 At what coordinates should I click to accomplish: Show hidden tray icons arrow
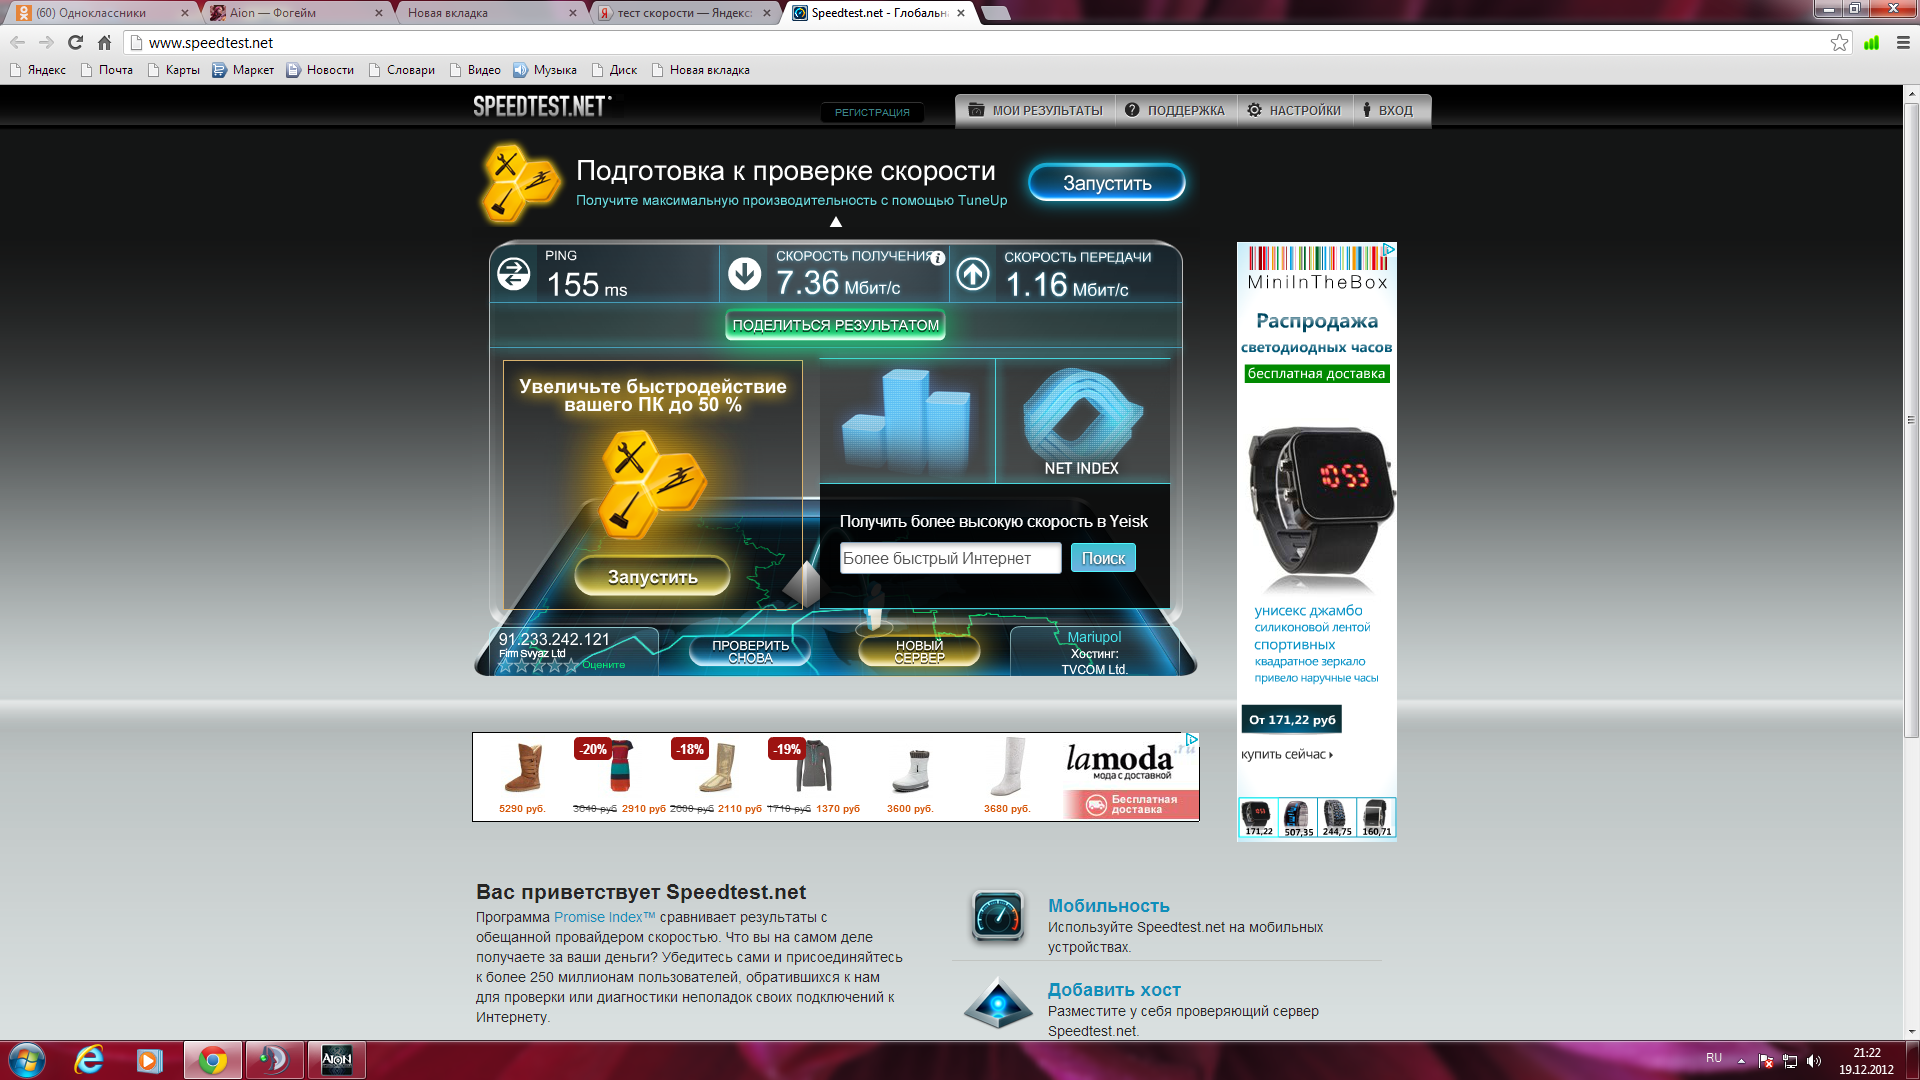(x=1741, y=1060)
